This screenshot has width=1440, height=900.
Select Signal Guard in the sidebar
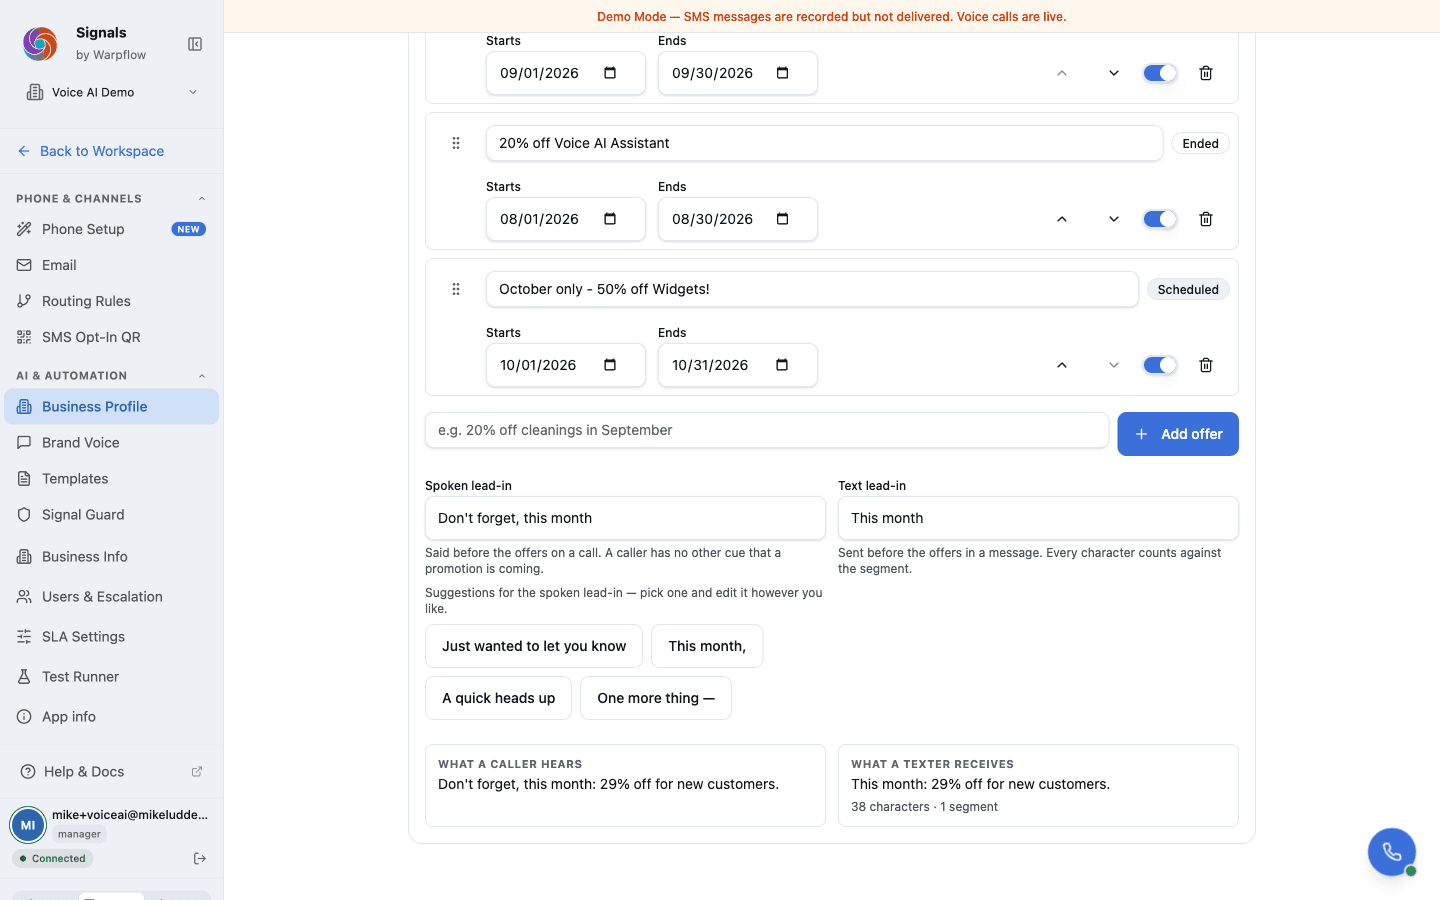click(111, 515)
